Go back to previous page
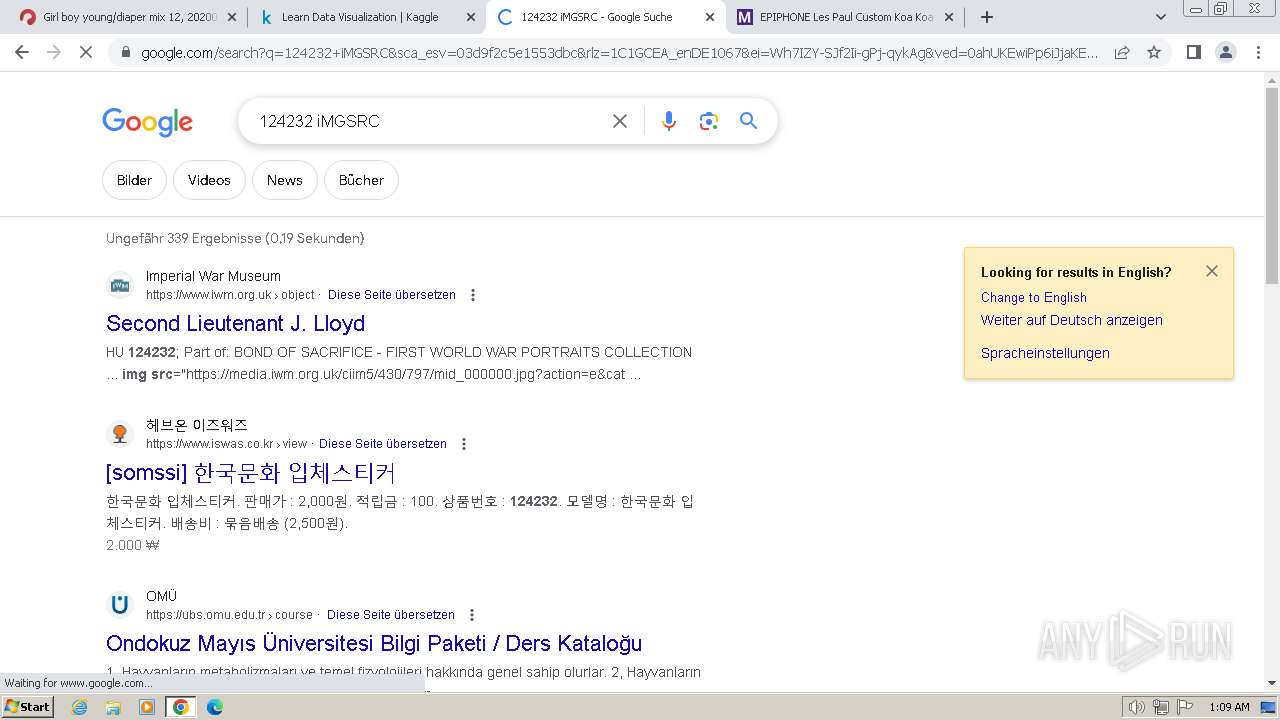This screenshot has height=720, width=1280. [22, 52]
